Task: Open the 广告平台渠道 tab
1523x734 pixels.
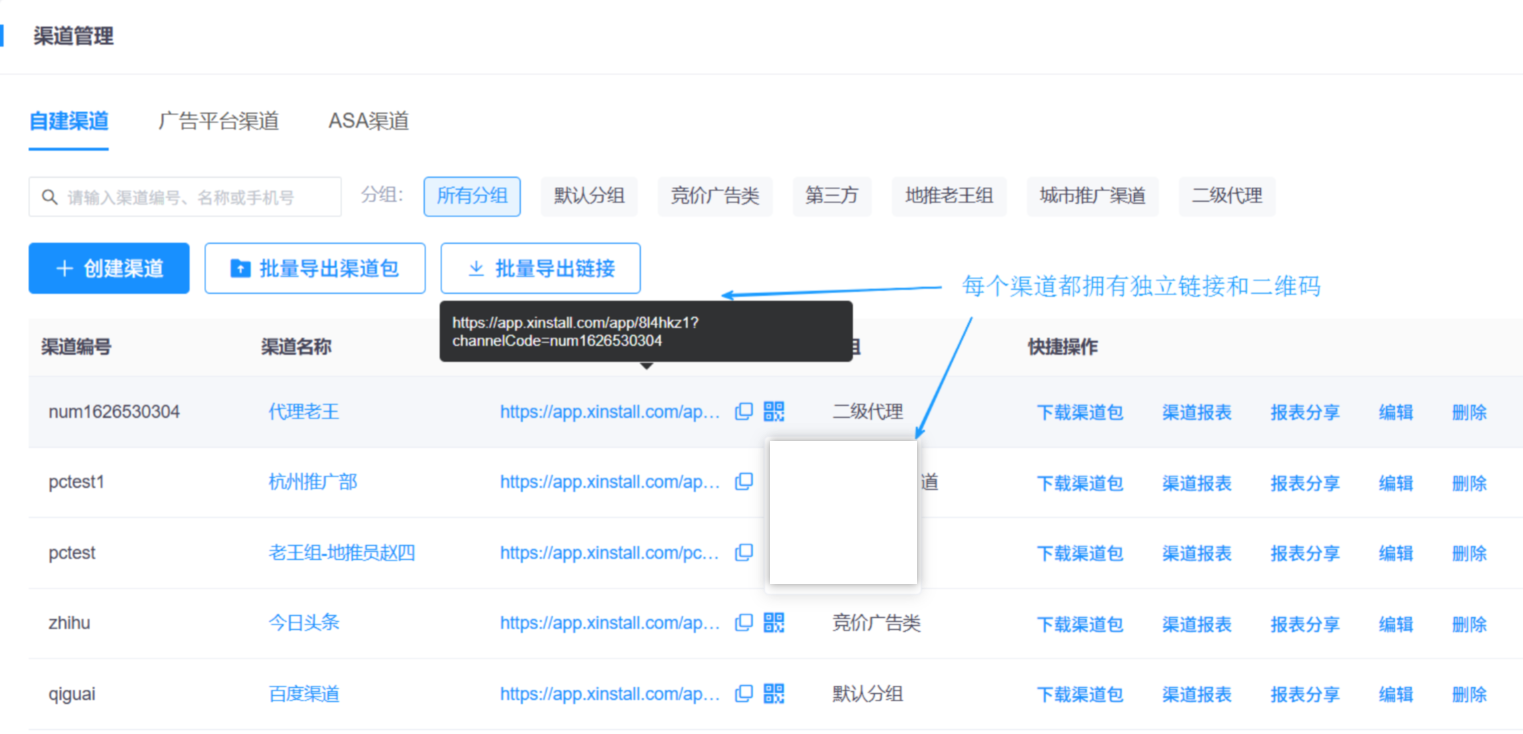Action: [x=218, y=122]
